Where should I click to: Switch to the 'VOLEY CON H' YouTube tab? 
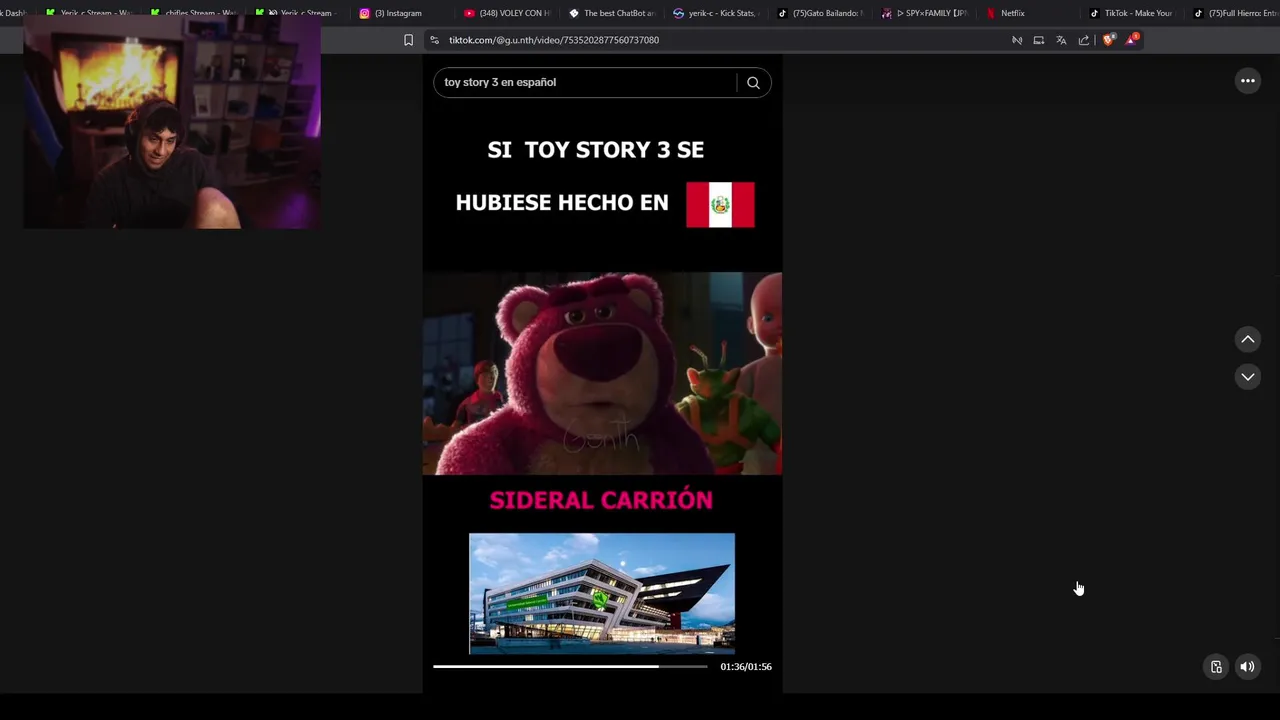507,13
